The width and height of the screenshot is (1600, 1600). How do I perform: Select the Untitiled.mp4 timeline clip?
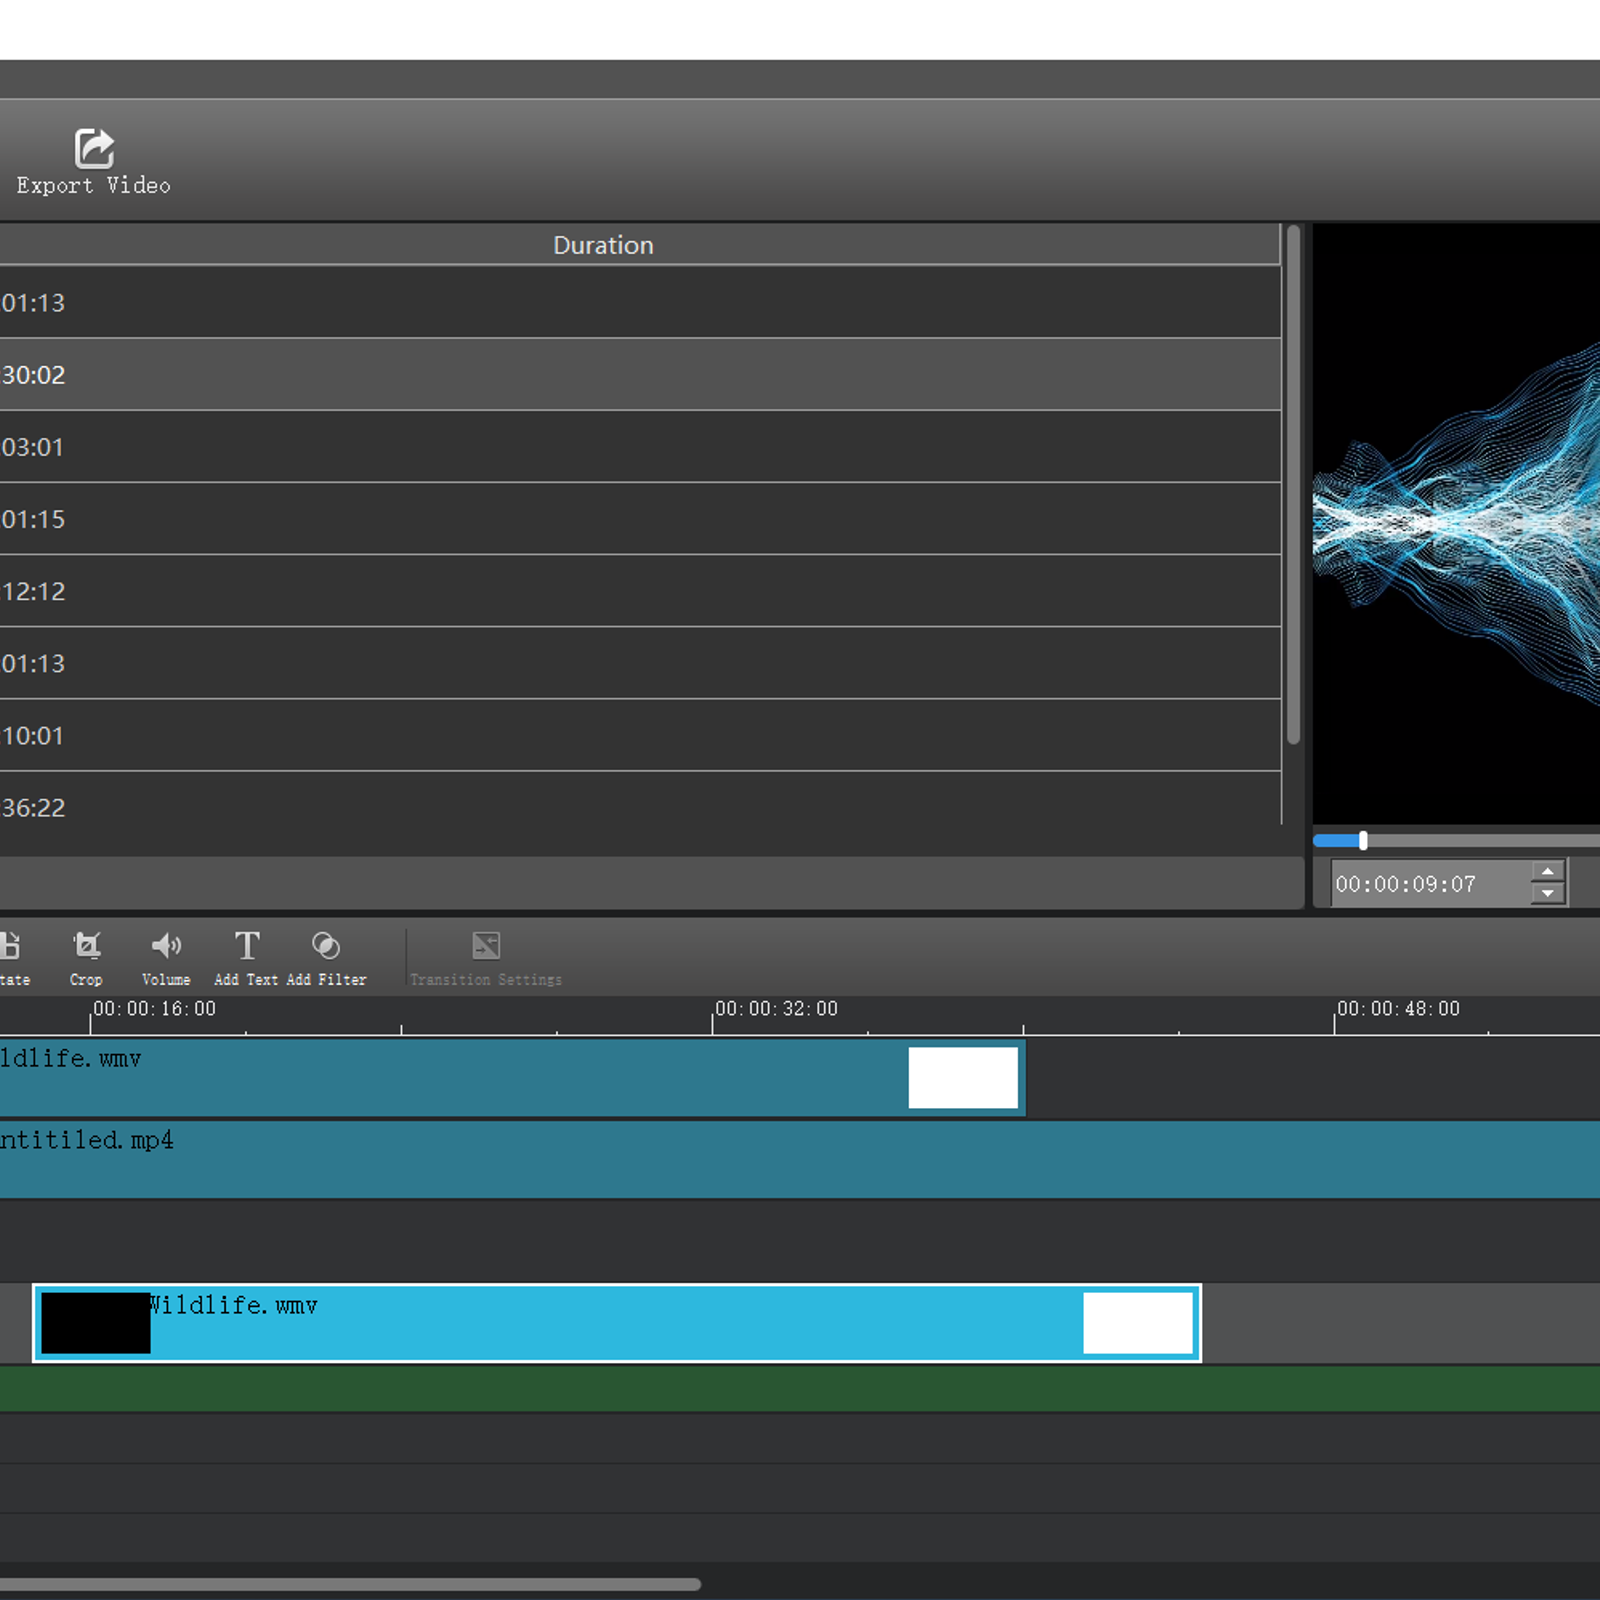[x=800, y=1160]
